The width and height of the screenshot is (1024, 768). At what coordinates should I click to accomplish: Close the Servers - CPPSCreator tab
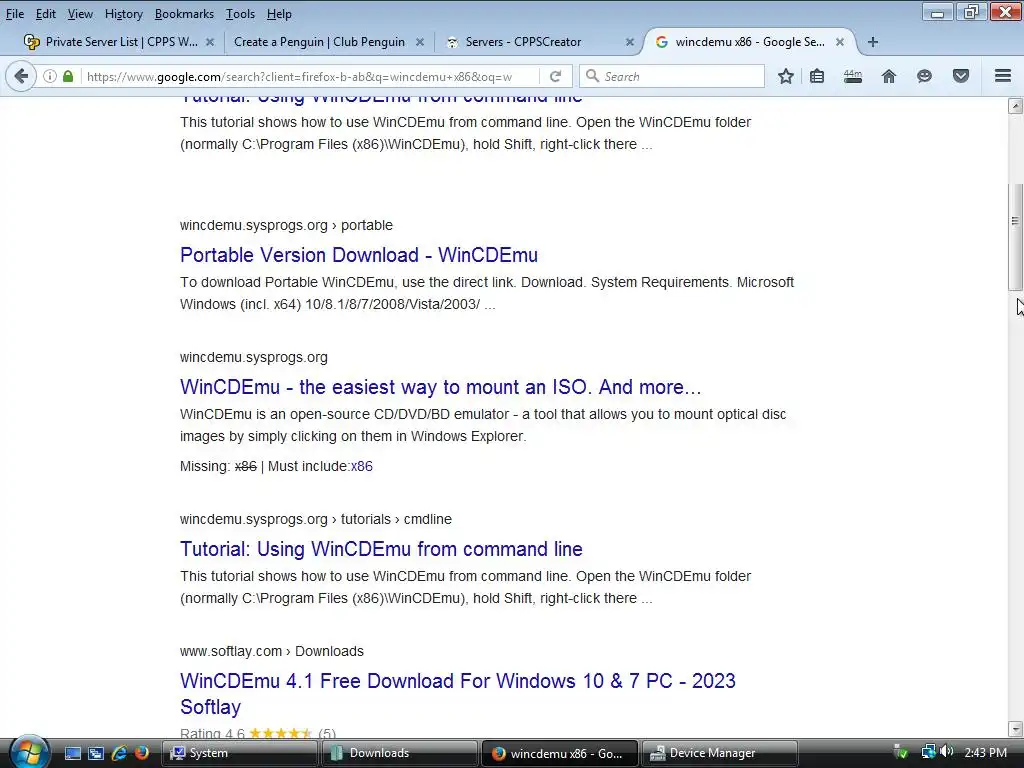pos(630,42)
